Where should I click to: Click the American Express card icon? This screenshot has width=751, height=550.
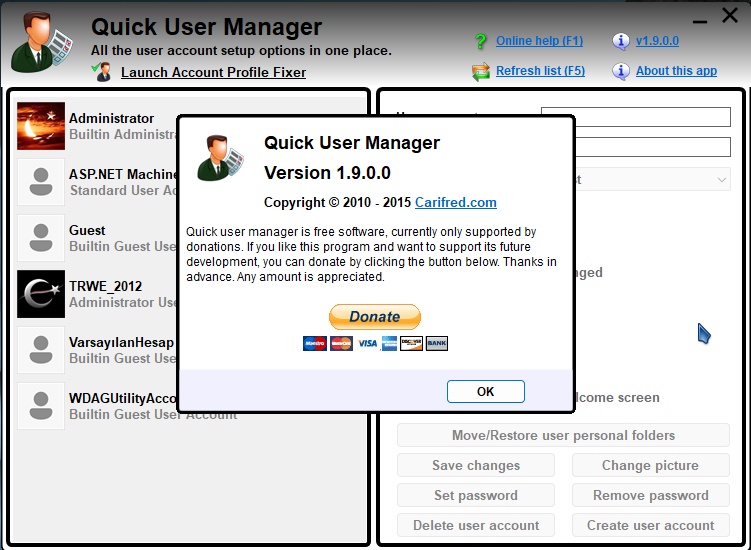(389, 344)
